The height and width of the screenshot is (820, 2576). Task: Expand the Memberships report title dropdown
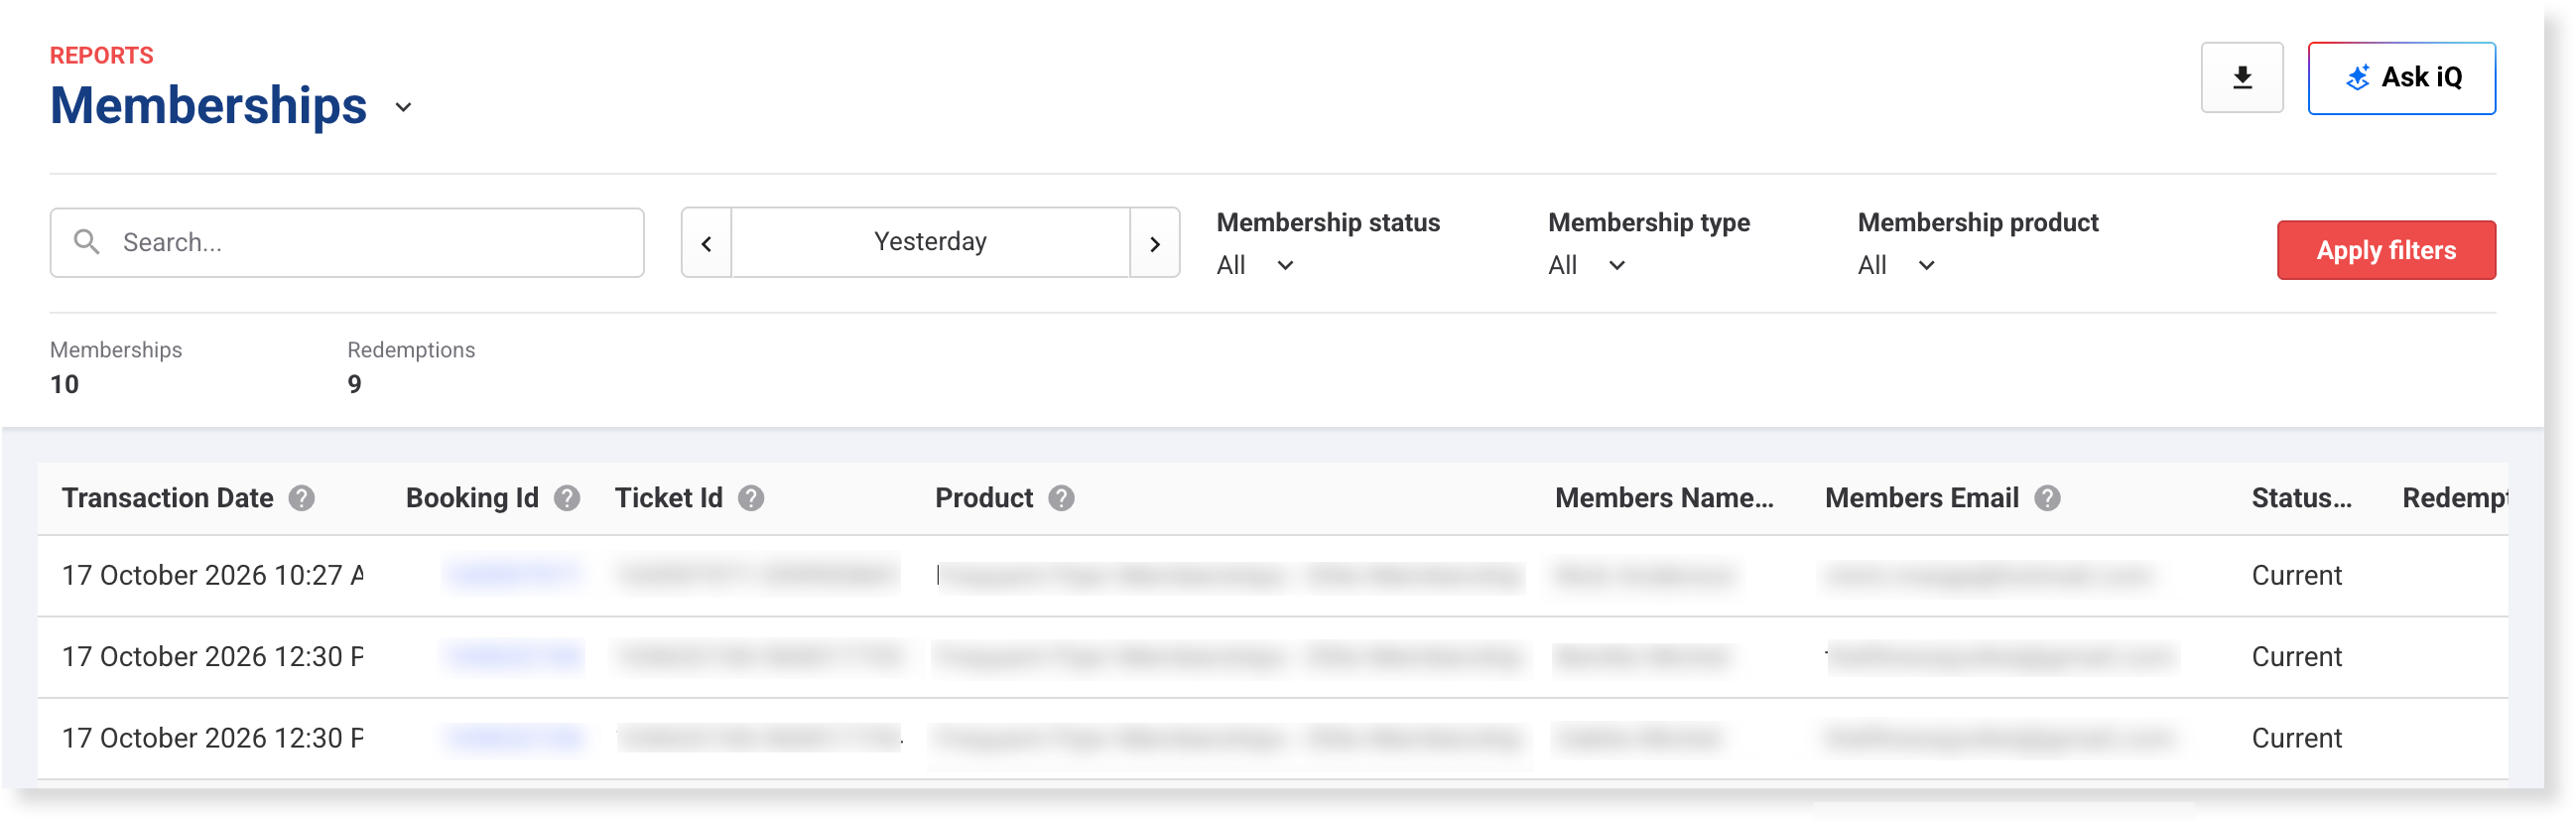point(403,107)
